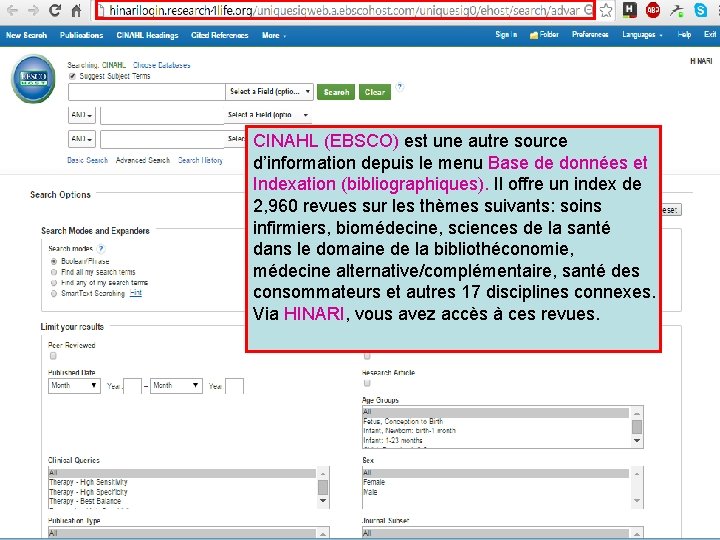Open Search modes help icon
Viewport: 720px width, 540px height.
click(x=101, y=248)
